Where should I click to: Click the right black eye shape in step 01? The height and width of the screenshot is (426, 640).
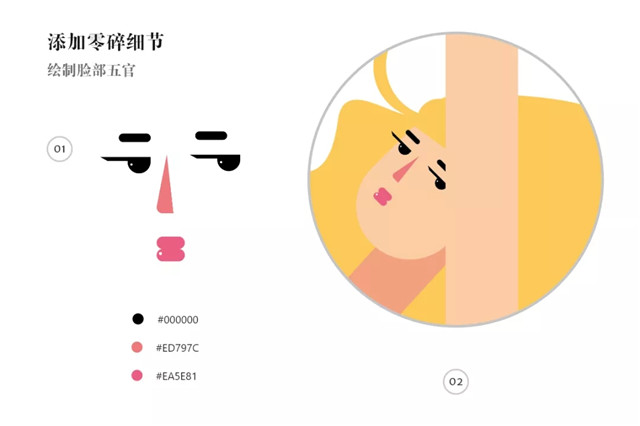click(x=228, y=163)
